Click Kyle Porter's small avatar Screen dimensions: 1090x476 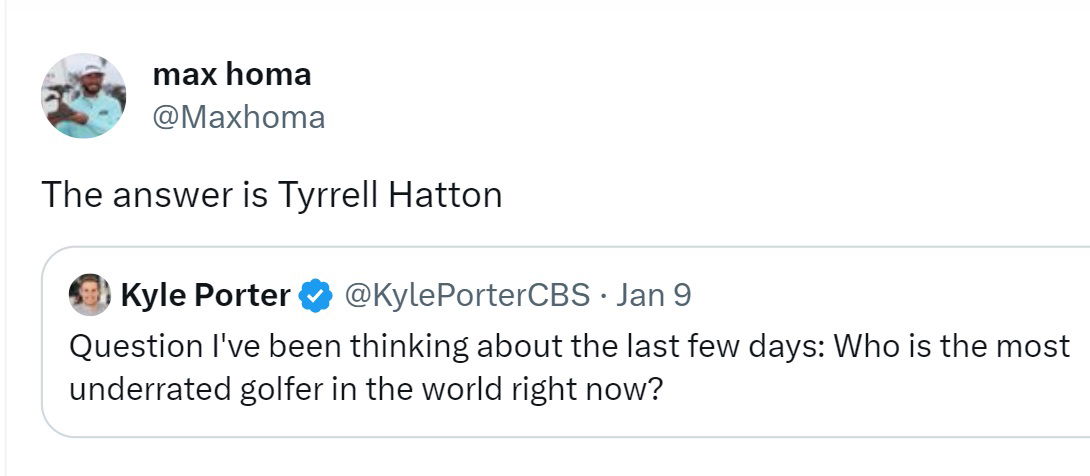tap(89, 294)
